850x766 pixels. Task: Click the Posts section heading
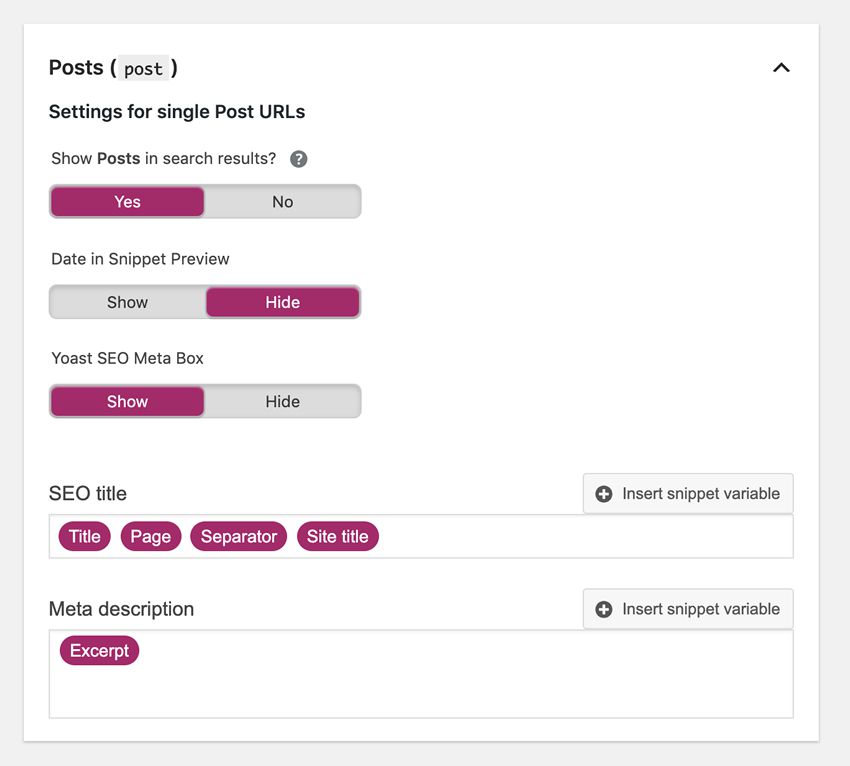[75, 67]
